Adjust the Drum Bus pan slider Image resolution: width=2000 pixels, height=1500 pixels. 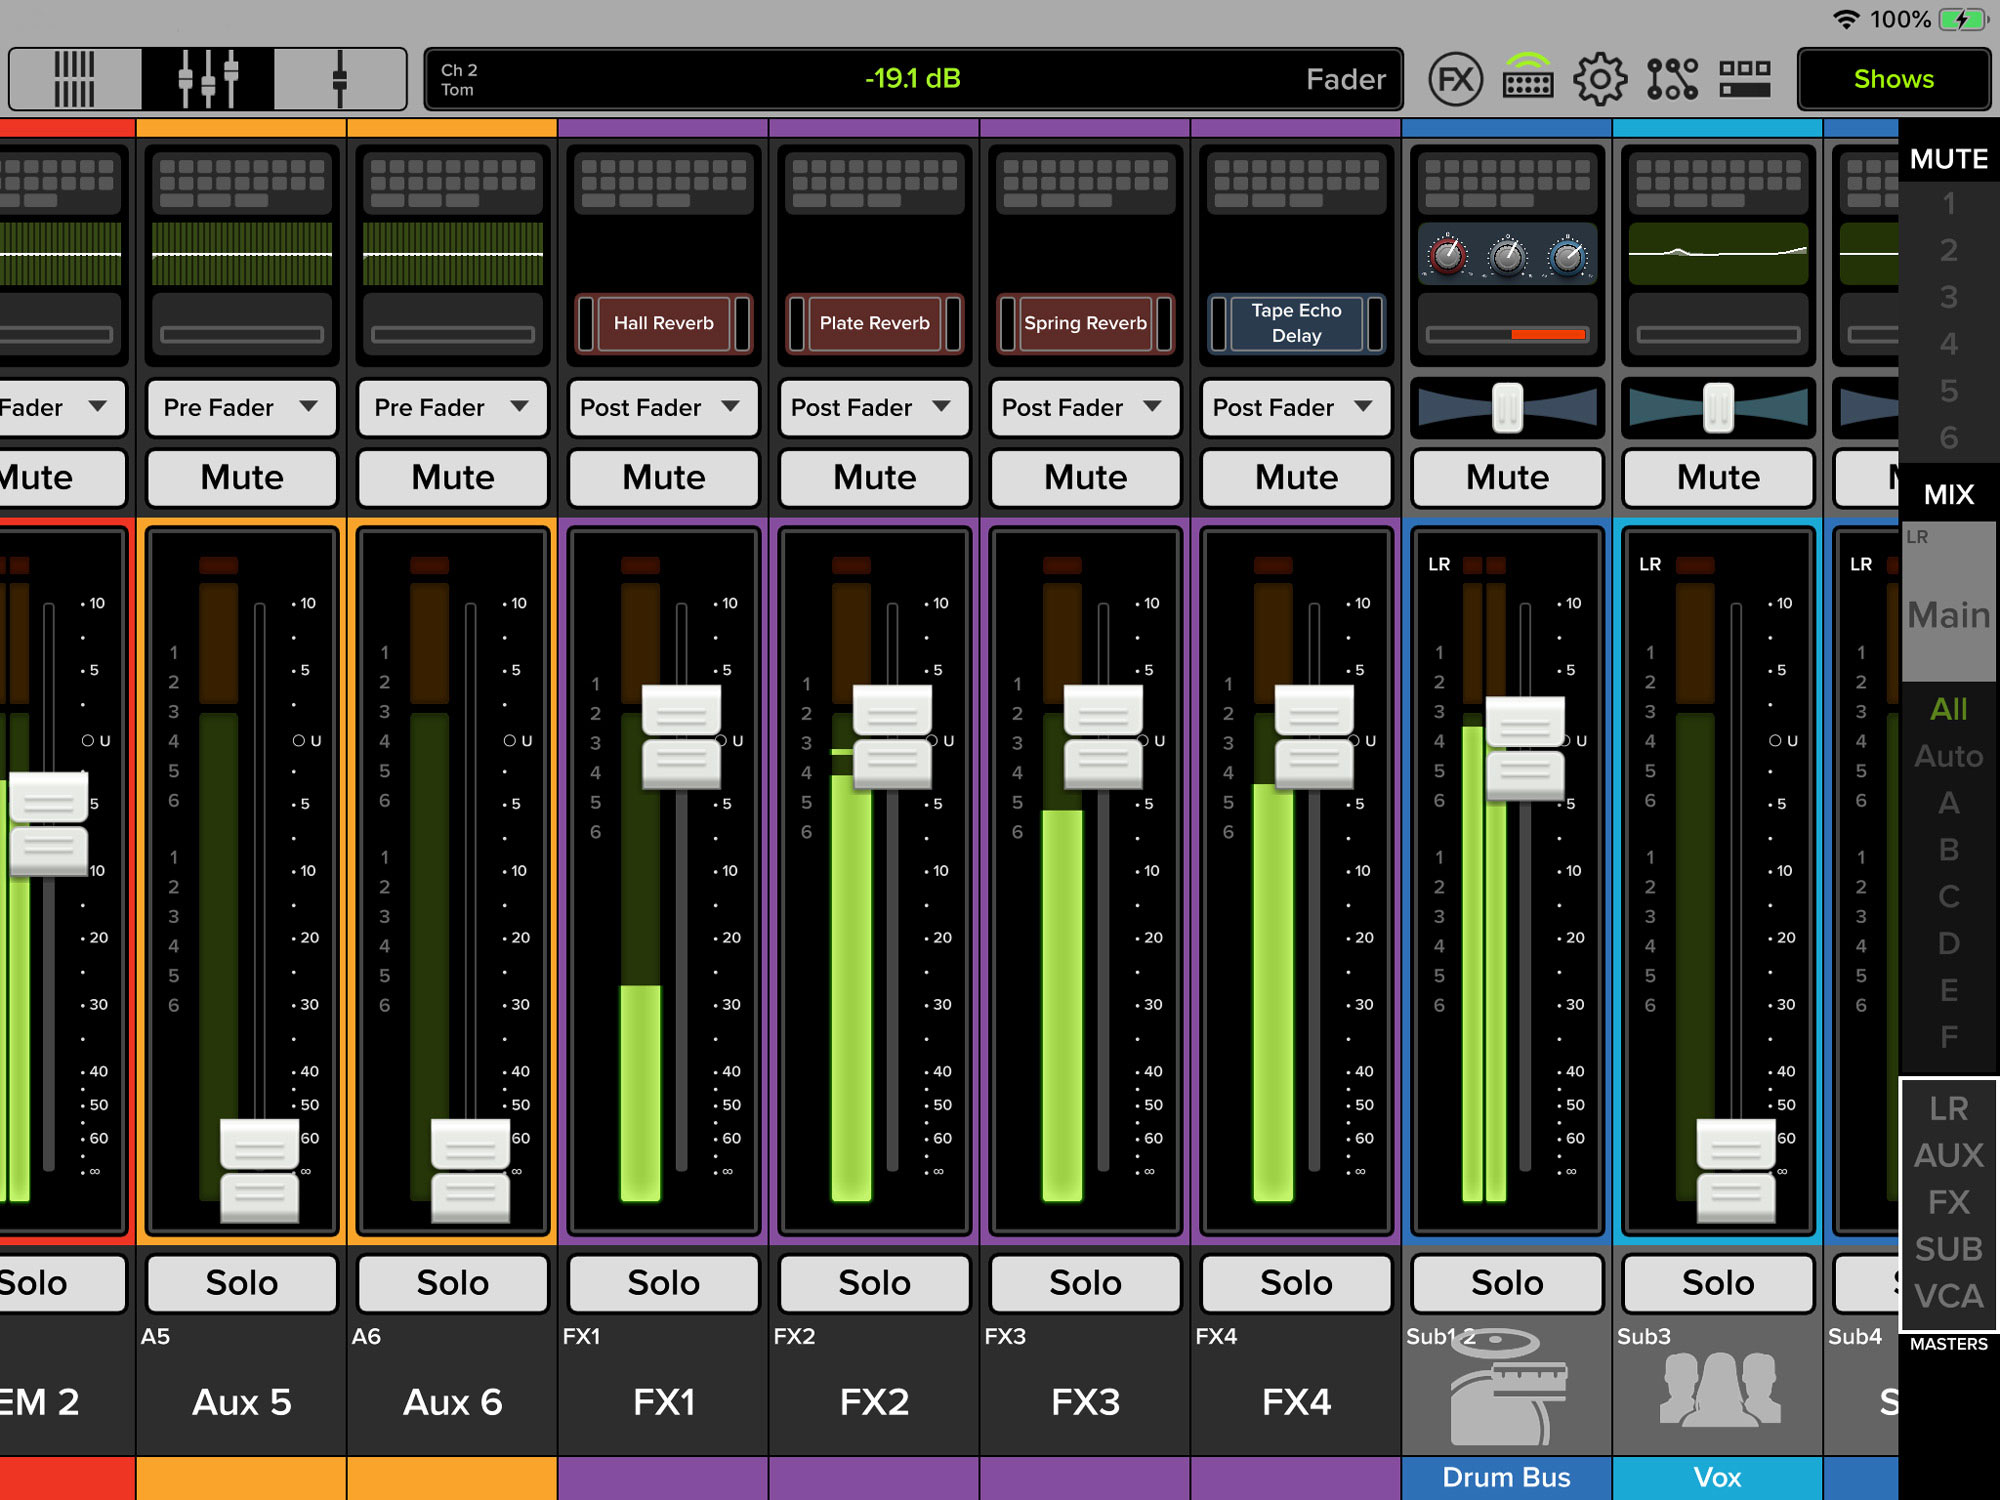tap(1506, 406)
